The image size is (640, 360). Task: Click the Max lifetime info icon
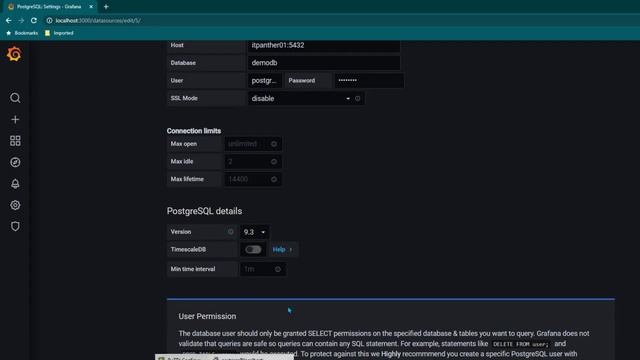pos(274,179)
